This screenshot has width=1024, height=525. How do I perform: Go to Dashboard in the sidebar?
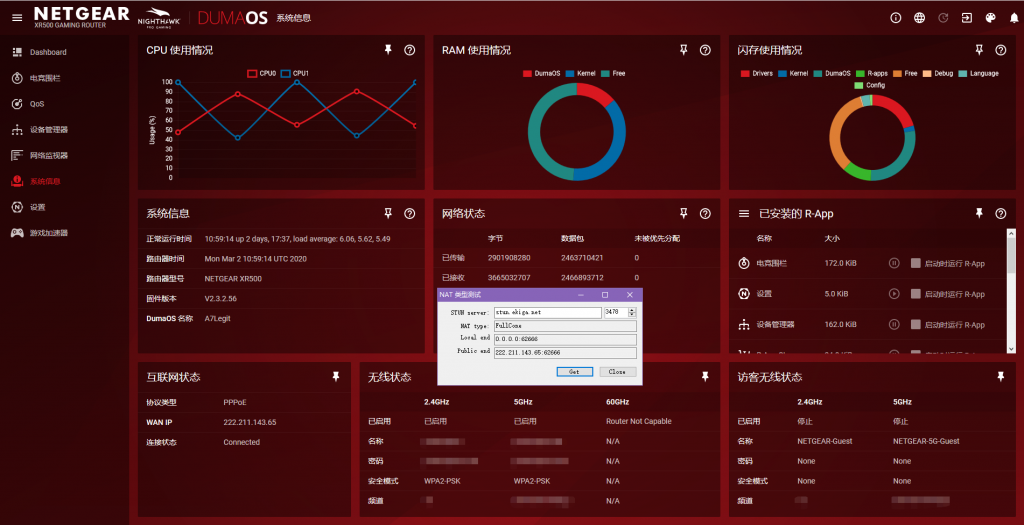click(63, 52)
